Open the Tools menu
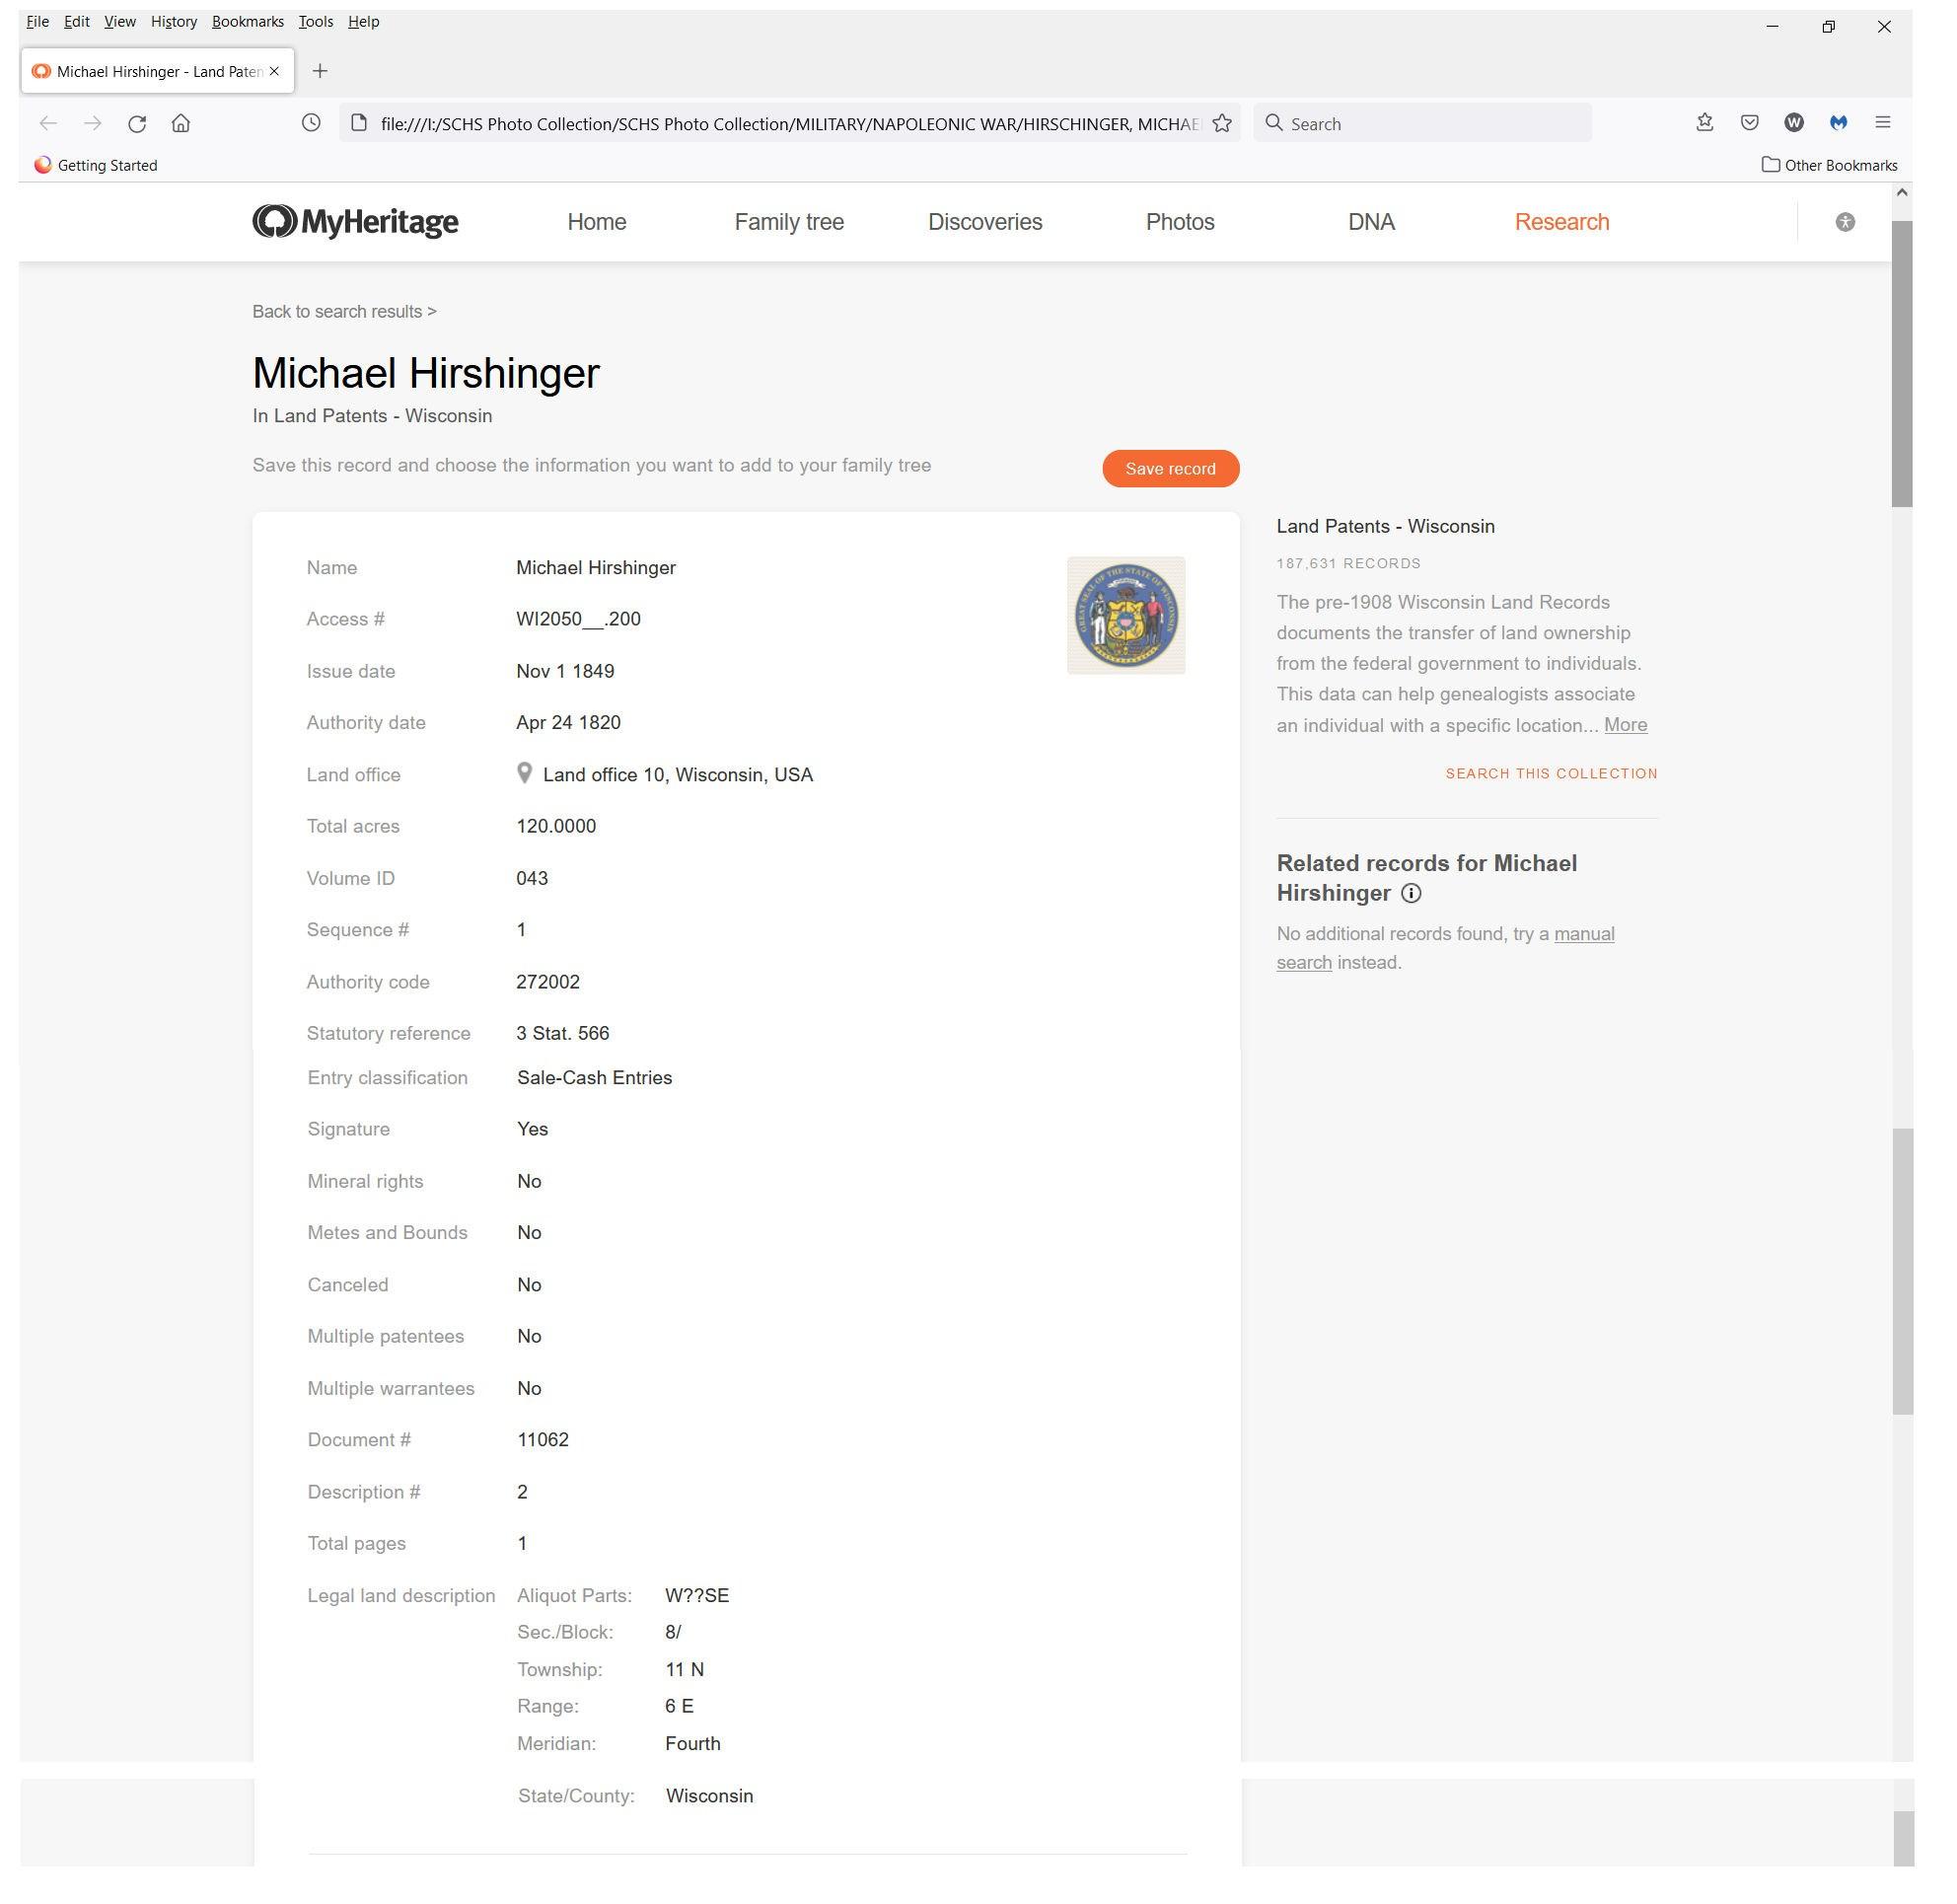 point(317,22)
